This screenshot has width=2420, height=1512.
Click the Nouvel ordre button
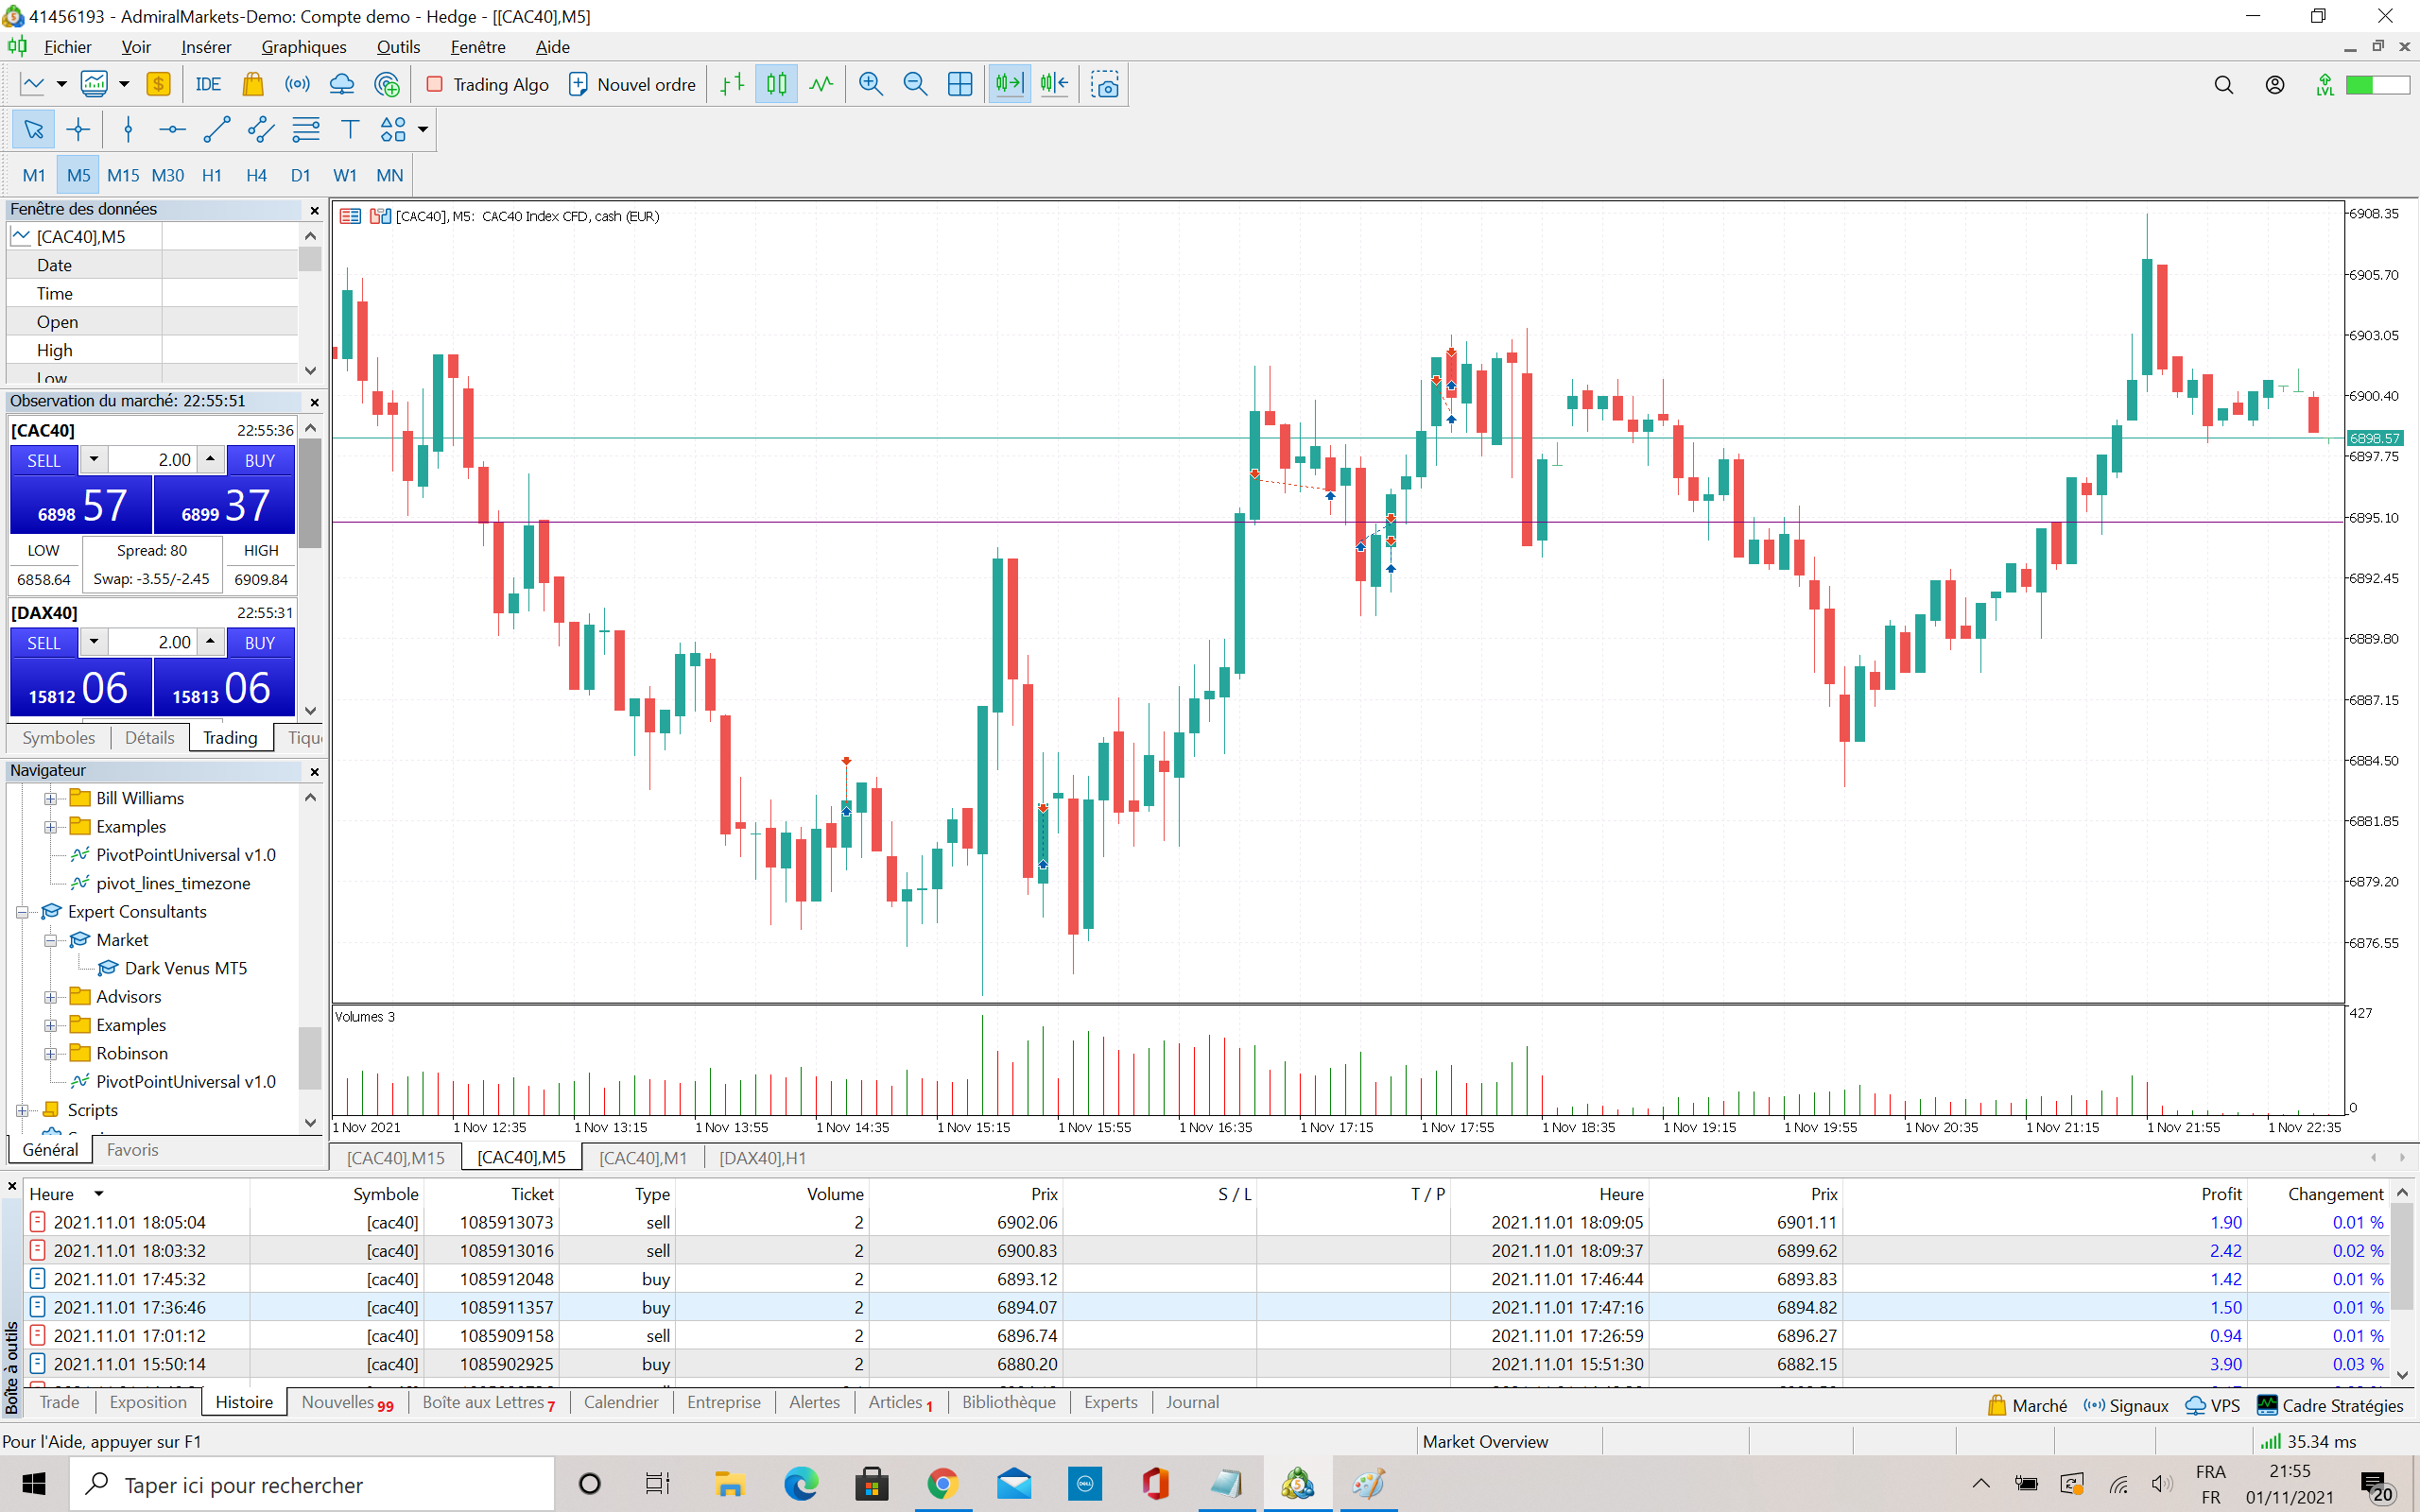pyautogui.click(x=632, y=85)
